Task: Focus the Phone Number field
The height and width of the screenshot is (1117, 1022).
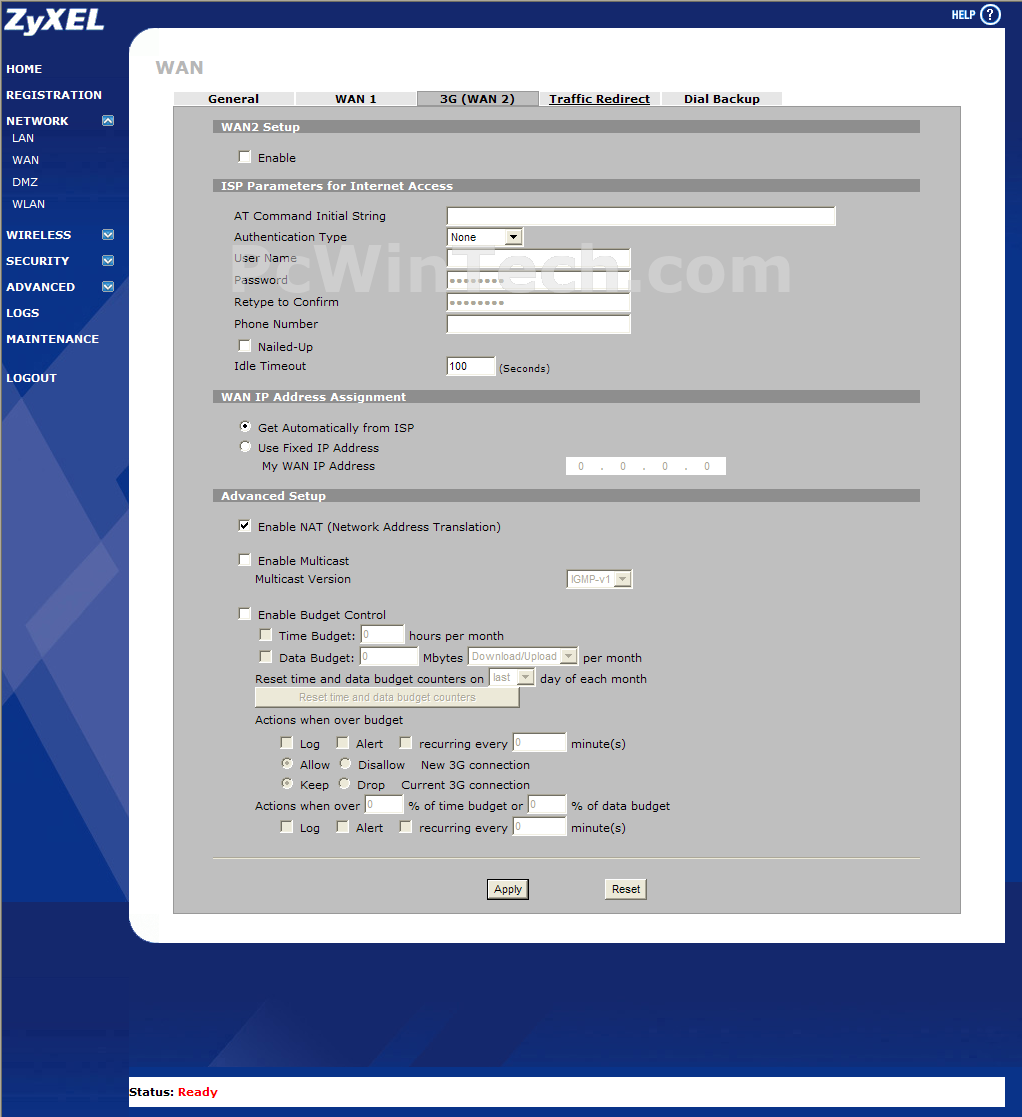Action: (x=538, y=324)
